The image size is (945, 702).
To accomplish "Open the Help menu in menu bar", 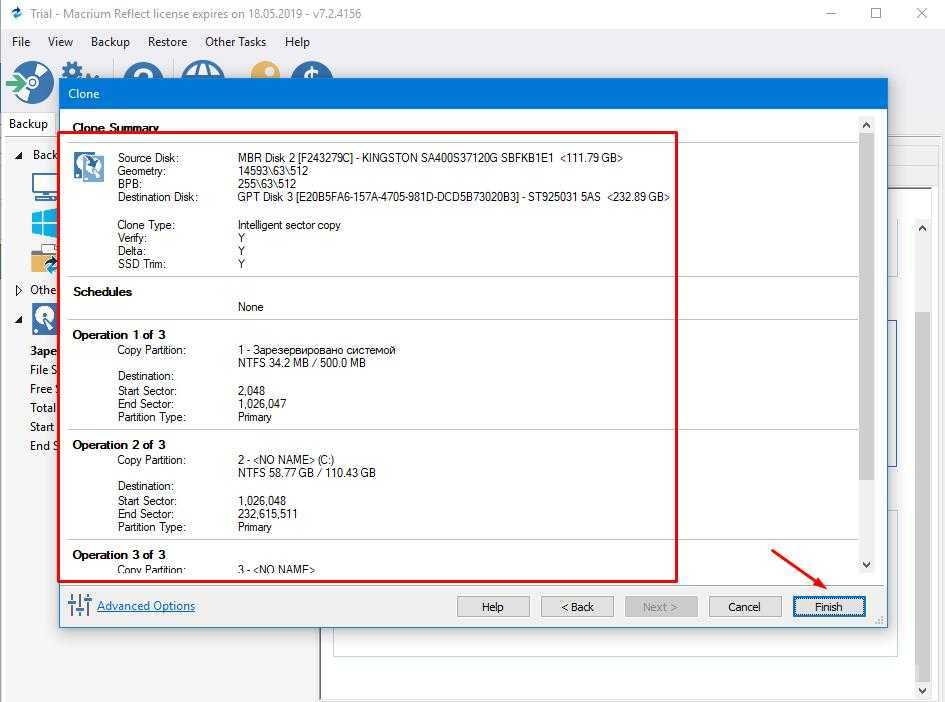I will [x=297, y=42].
